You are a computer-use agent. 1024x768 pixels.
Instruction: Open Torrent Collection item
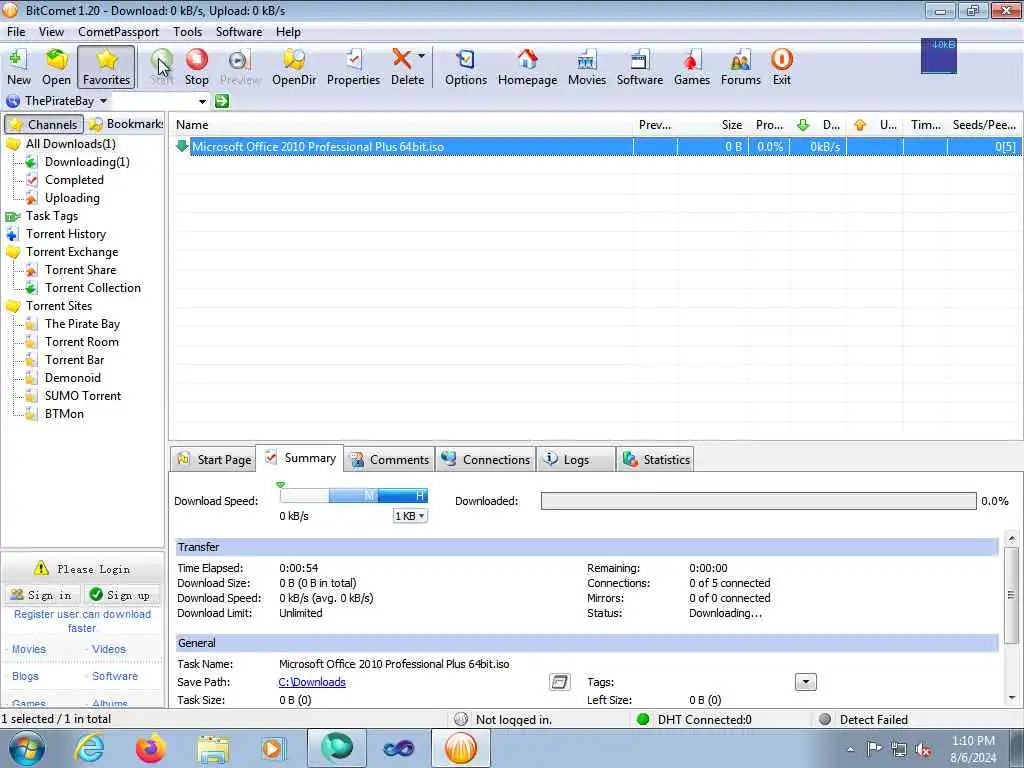[x=93, y=288]
